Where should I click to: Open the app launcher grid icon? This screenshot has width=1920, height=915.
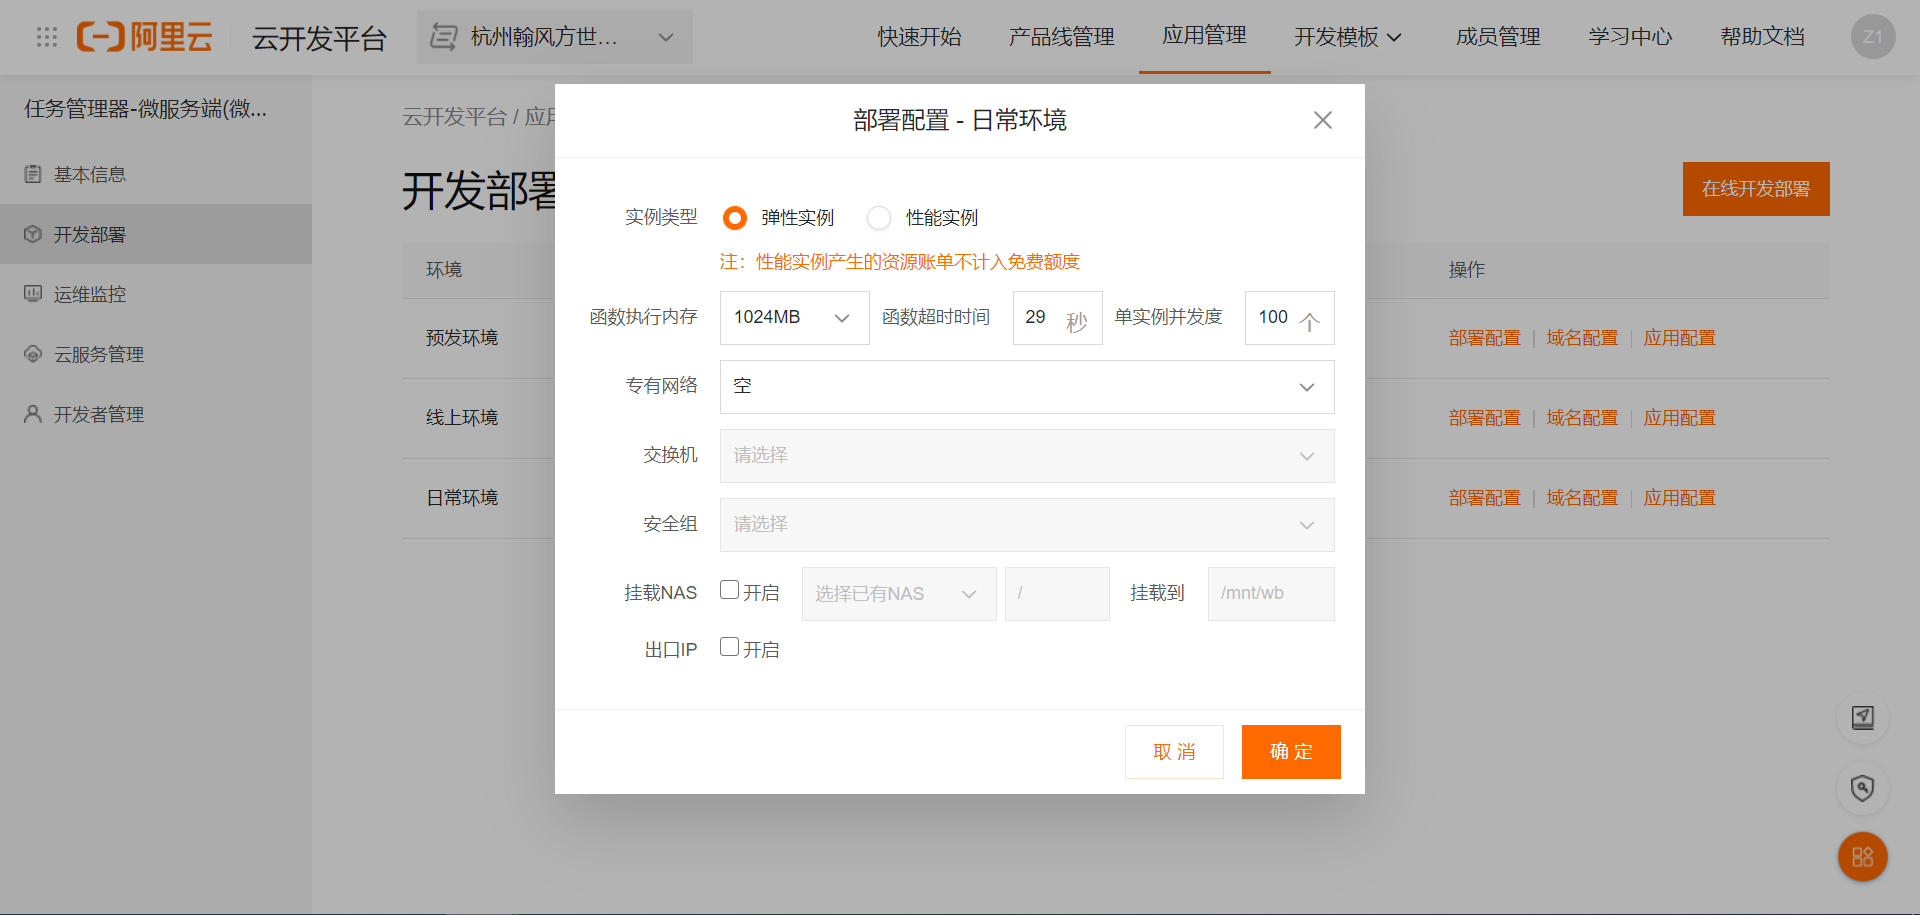tap(47, 37)
